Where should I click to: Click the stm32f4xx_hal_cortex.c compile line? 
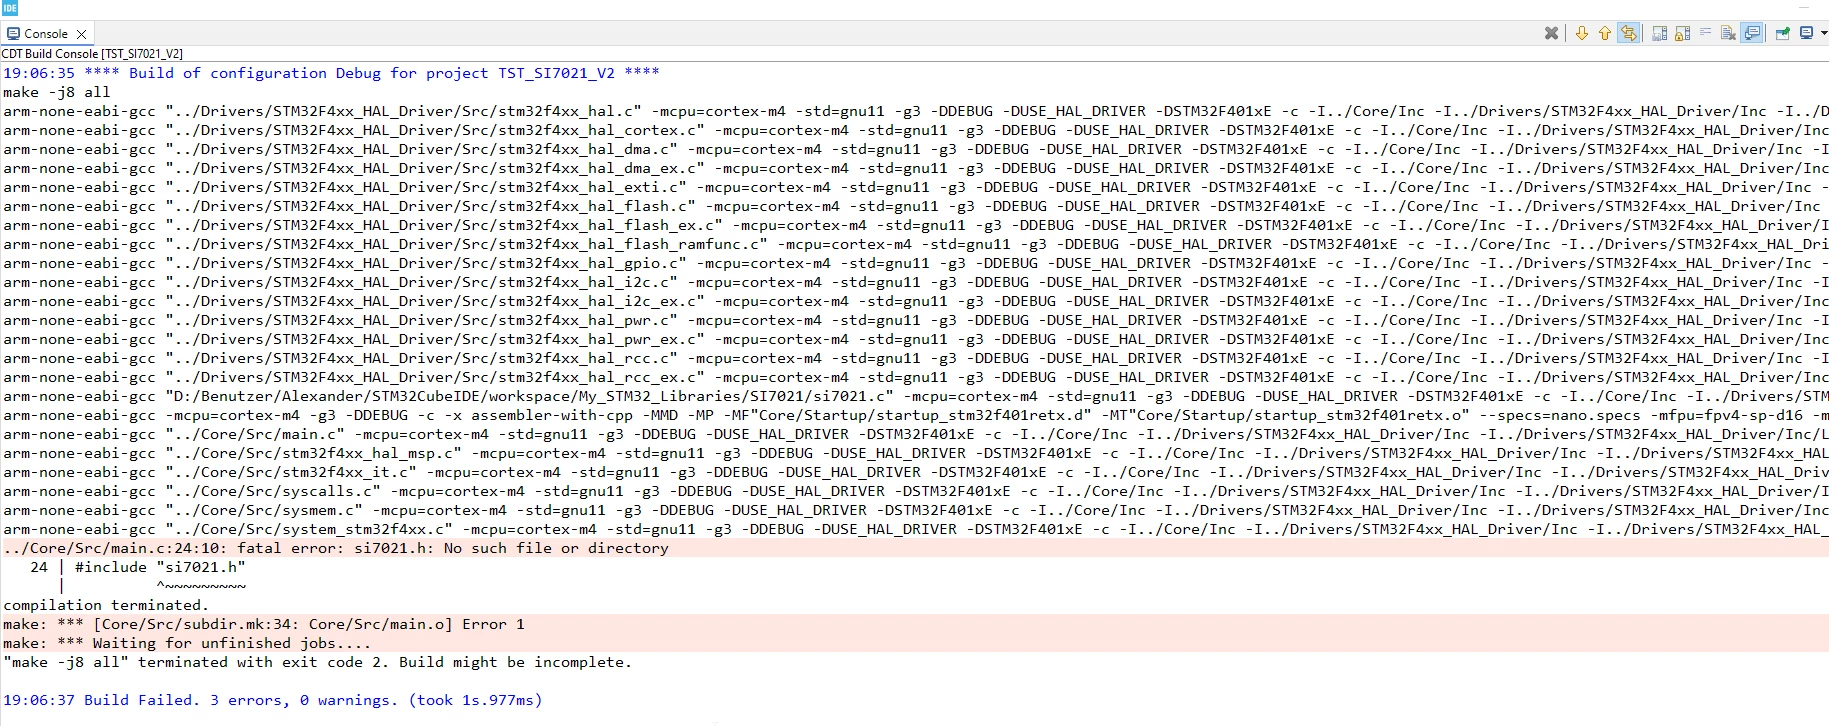click(x=915, y=130)
